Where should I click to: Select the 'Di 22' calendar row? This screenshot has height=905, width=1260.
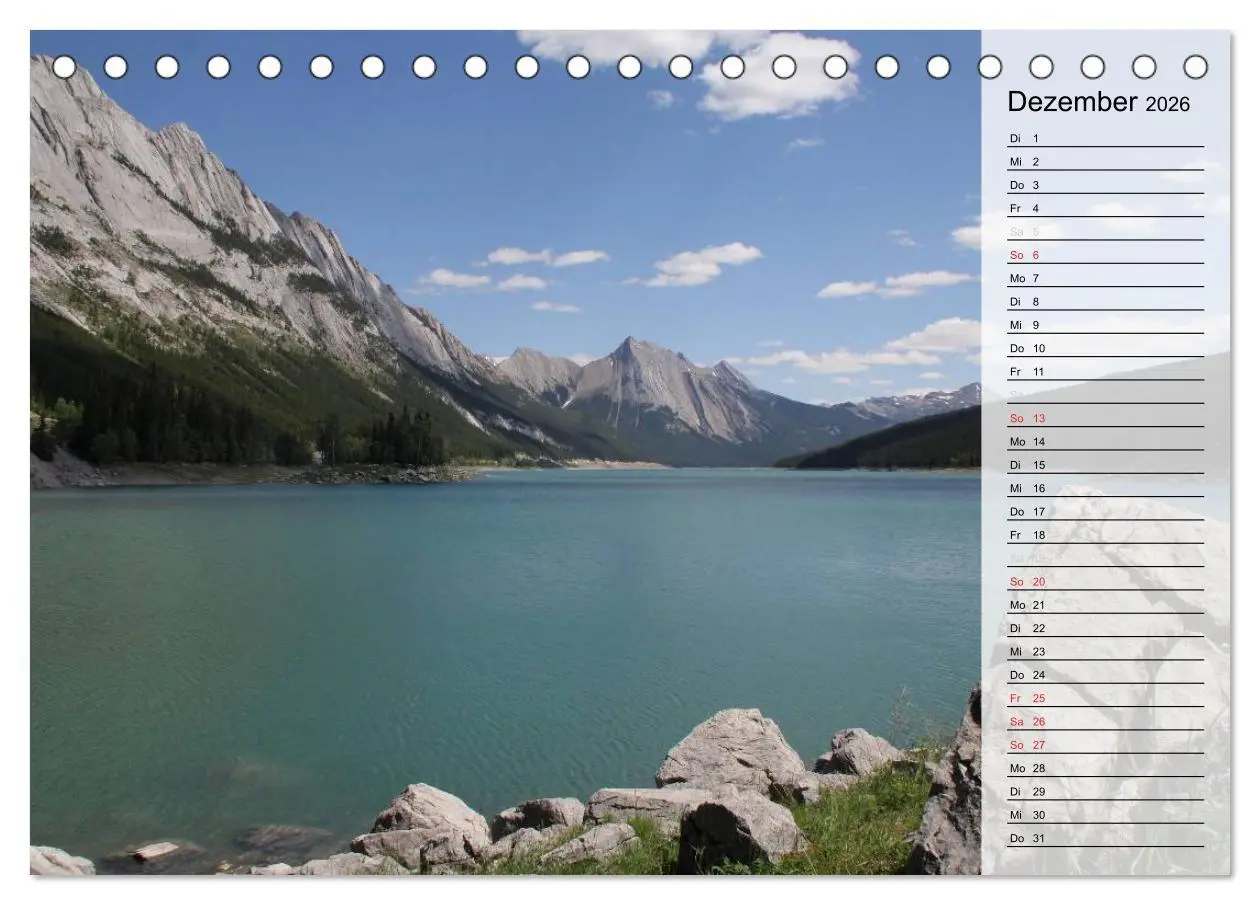coord(1105,628)
